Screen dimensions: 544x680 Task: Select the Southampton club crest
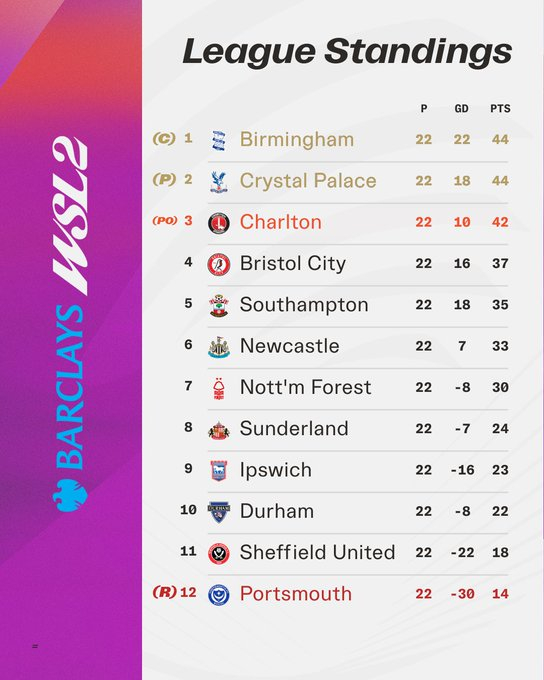pyautogui.click(x=219, y=305)
